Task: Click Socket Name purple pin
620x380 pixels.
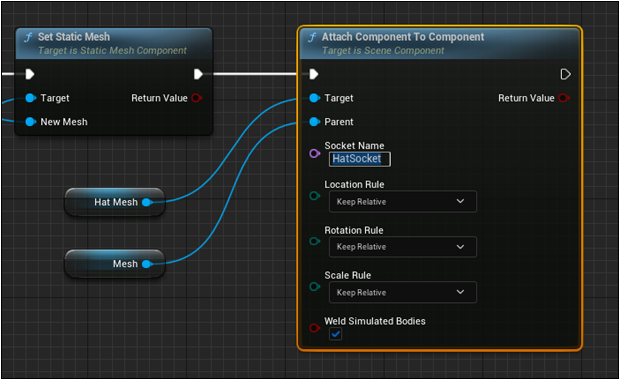Action: (315, 153)
